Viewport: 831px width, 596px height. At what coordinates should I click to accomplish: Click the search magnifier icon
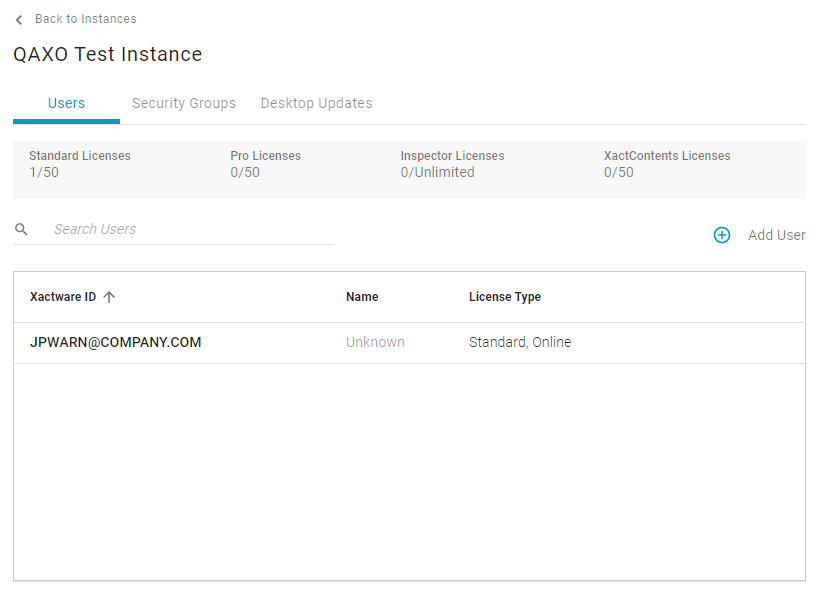[21, 229]
